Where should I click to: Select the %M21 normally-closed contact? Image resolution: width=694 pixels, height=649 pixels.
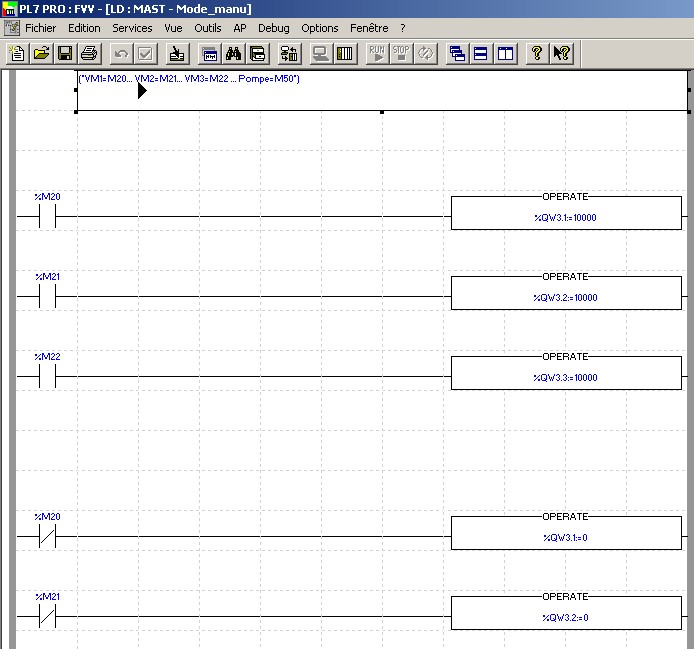pyautogui.click(x=47, y=616)
